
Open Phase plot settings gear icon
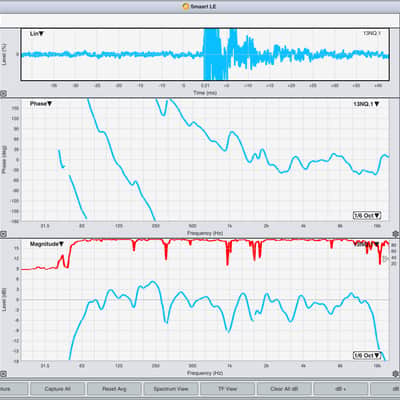pyautogui.click(x=395, y=233)
